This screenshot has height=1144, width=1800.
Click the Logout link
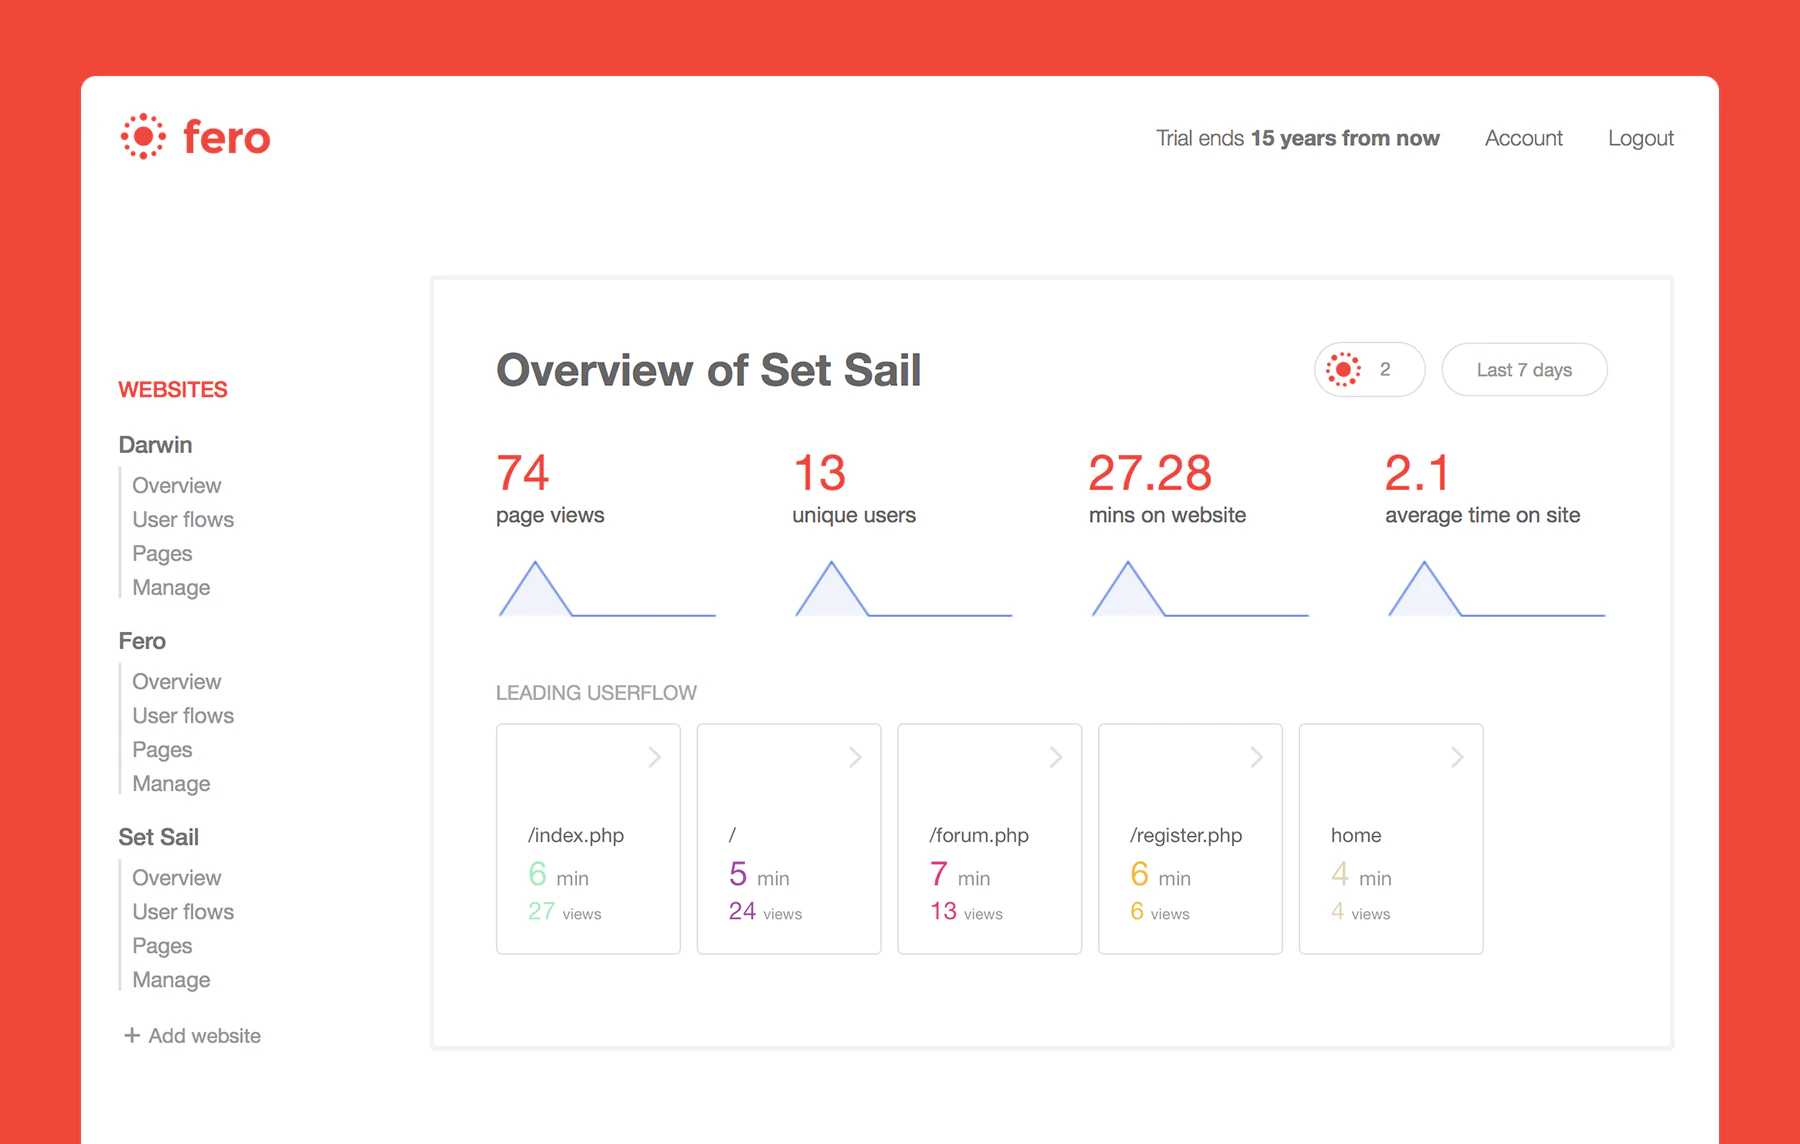click(1640, 138)
